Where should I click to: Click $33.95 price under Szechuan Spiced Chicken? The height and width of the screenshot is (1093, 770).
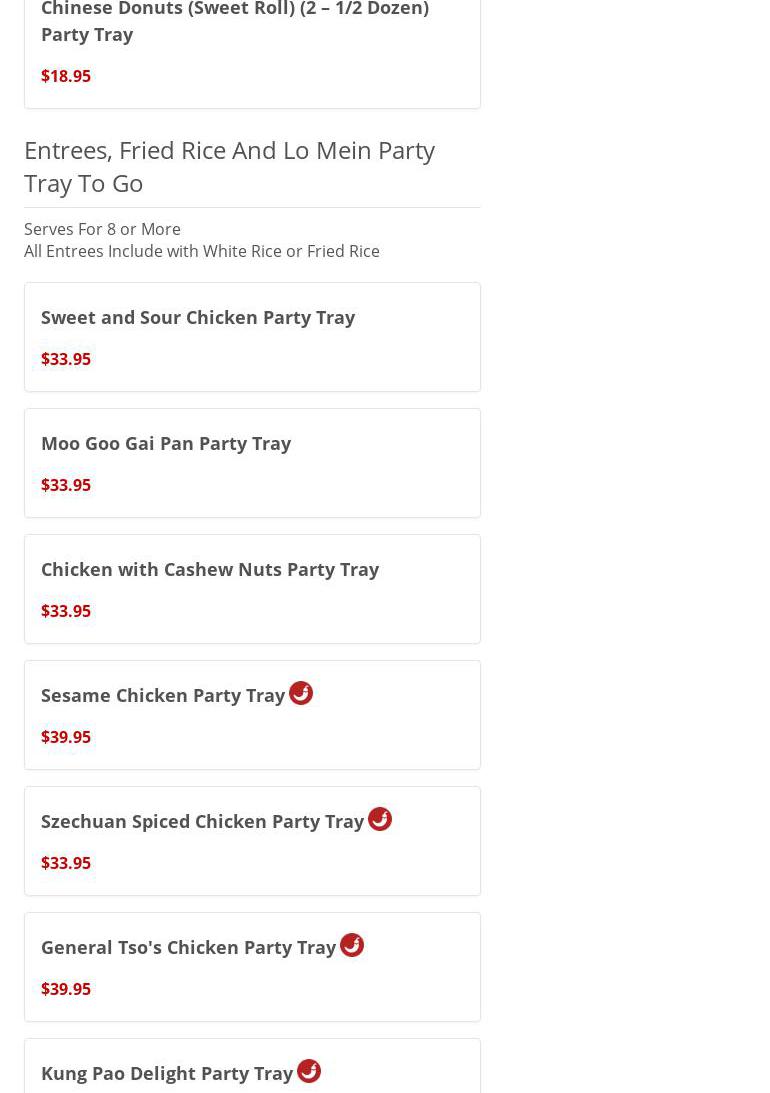pyautogui.click(x=66, y=863)
